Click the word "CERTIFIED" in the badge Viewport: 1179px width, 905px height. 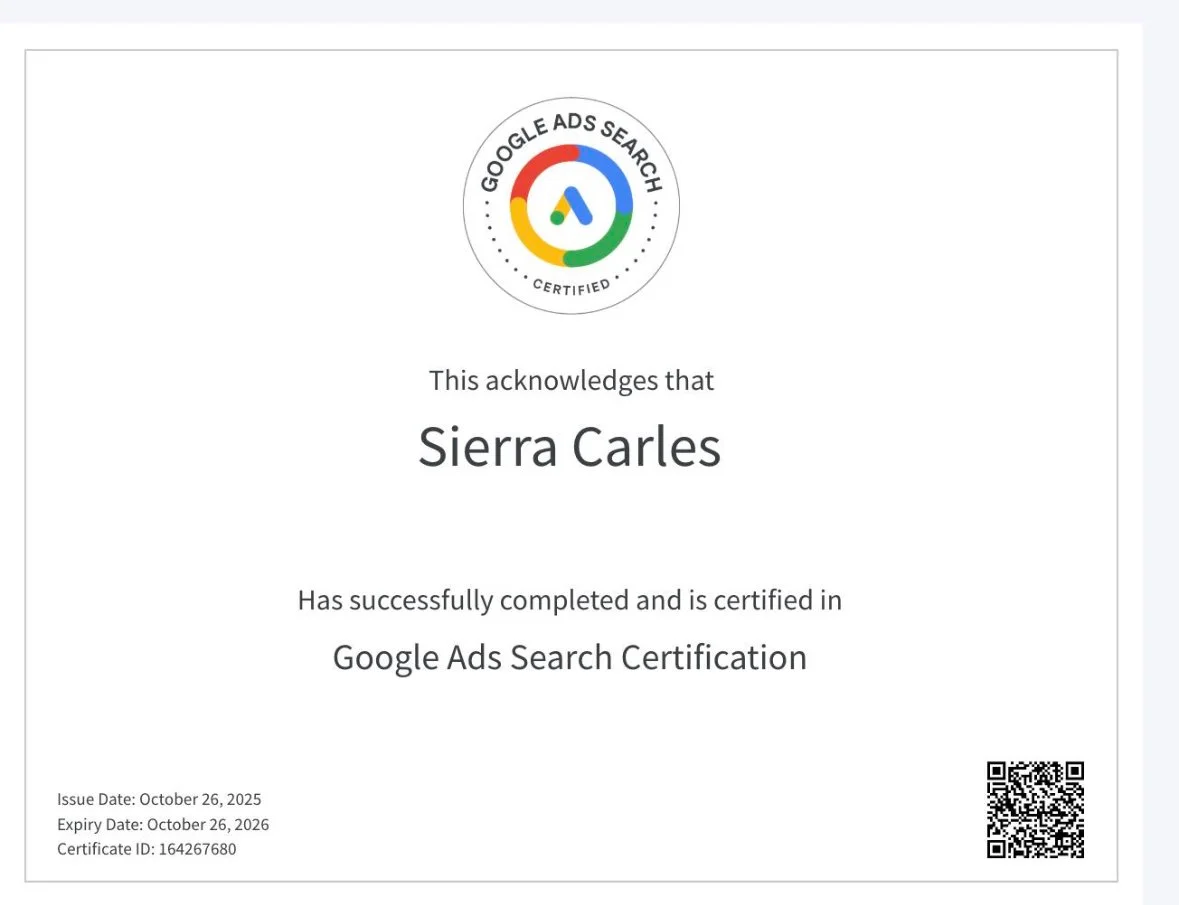tap(571, 287)
